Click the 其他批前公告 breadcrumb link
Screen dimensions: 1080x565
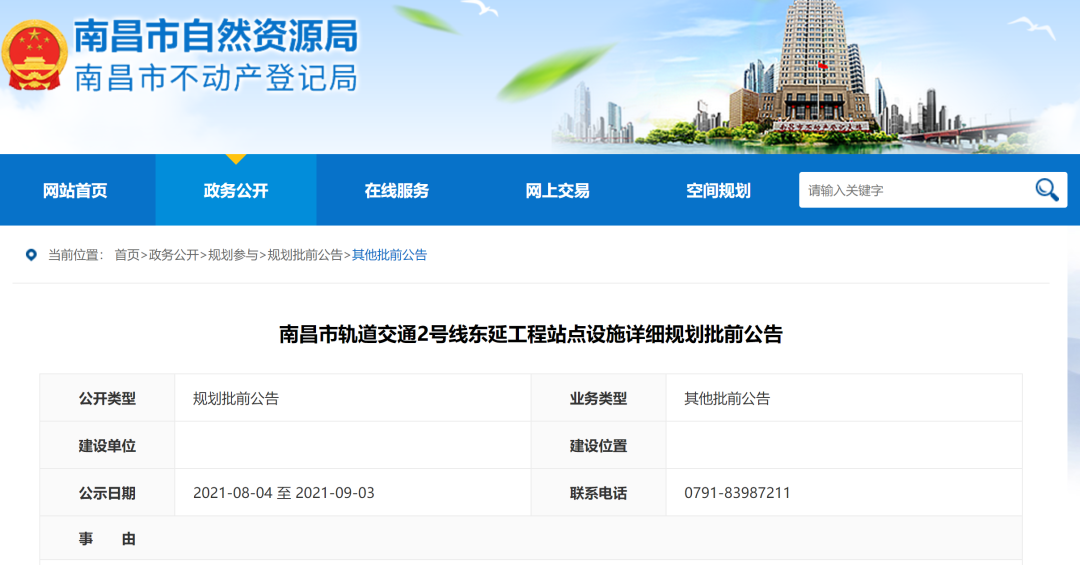tap(389, 255)
